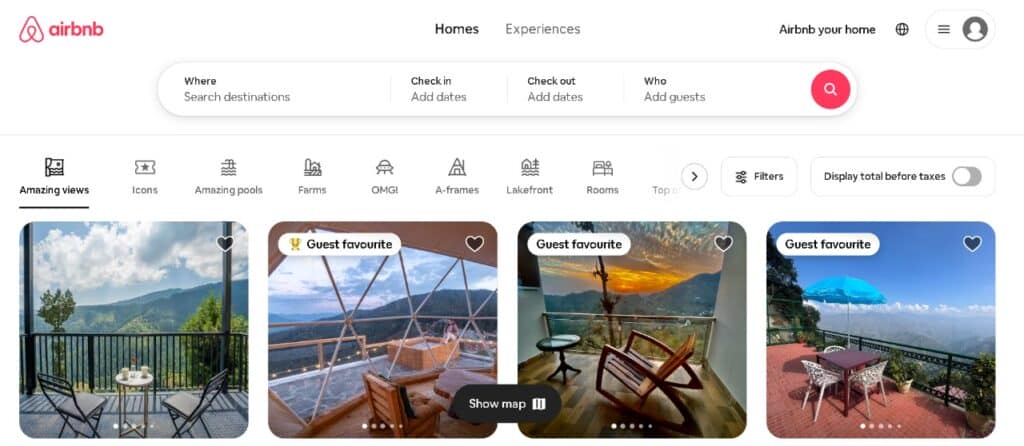This screenshot has width=1024, height=446.
Task: Click the Show map button
Action: tap(507, 404)
